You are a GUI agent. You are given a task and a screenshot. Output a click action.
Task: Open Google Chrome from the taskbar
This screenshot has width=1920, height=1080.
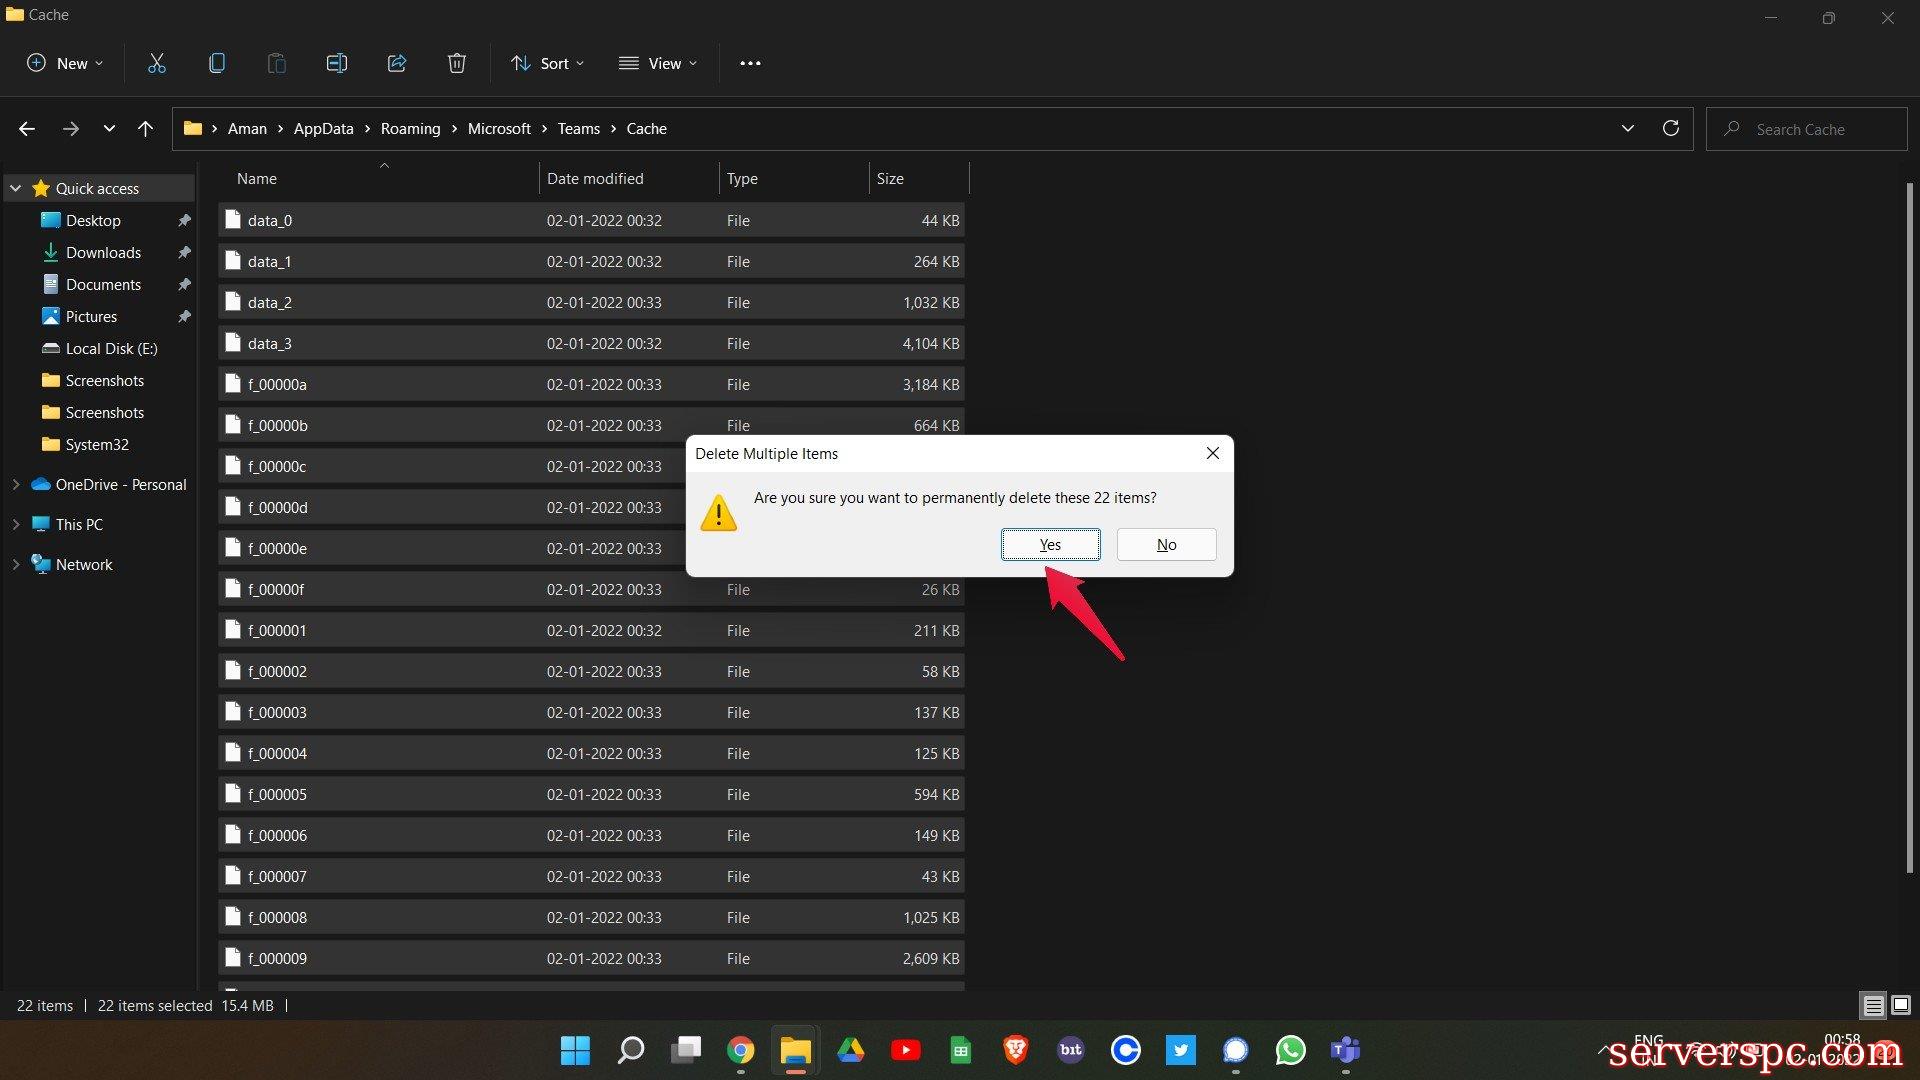tap(740, 1050)
